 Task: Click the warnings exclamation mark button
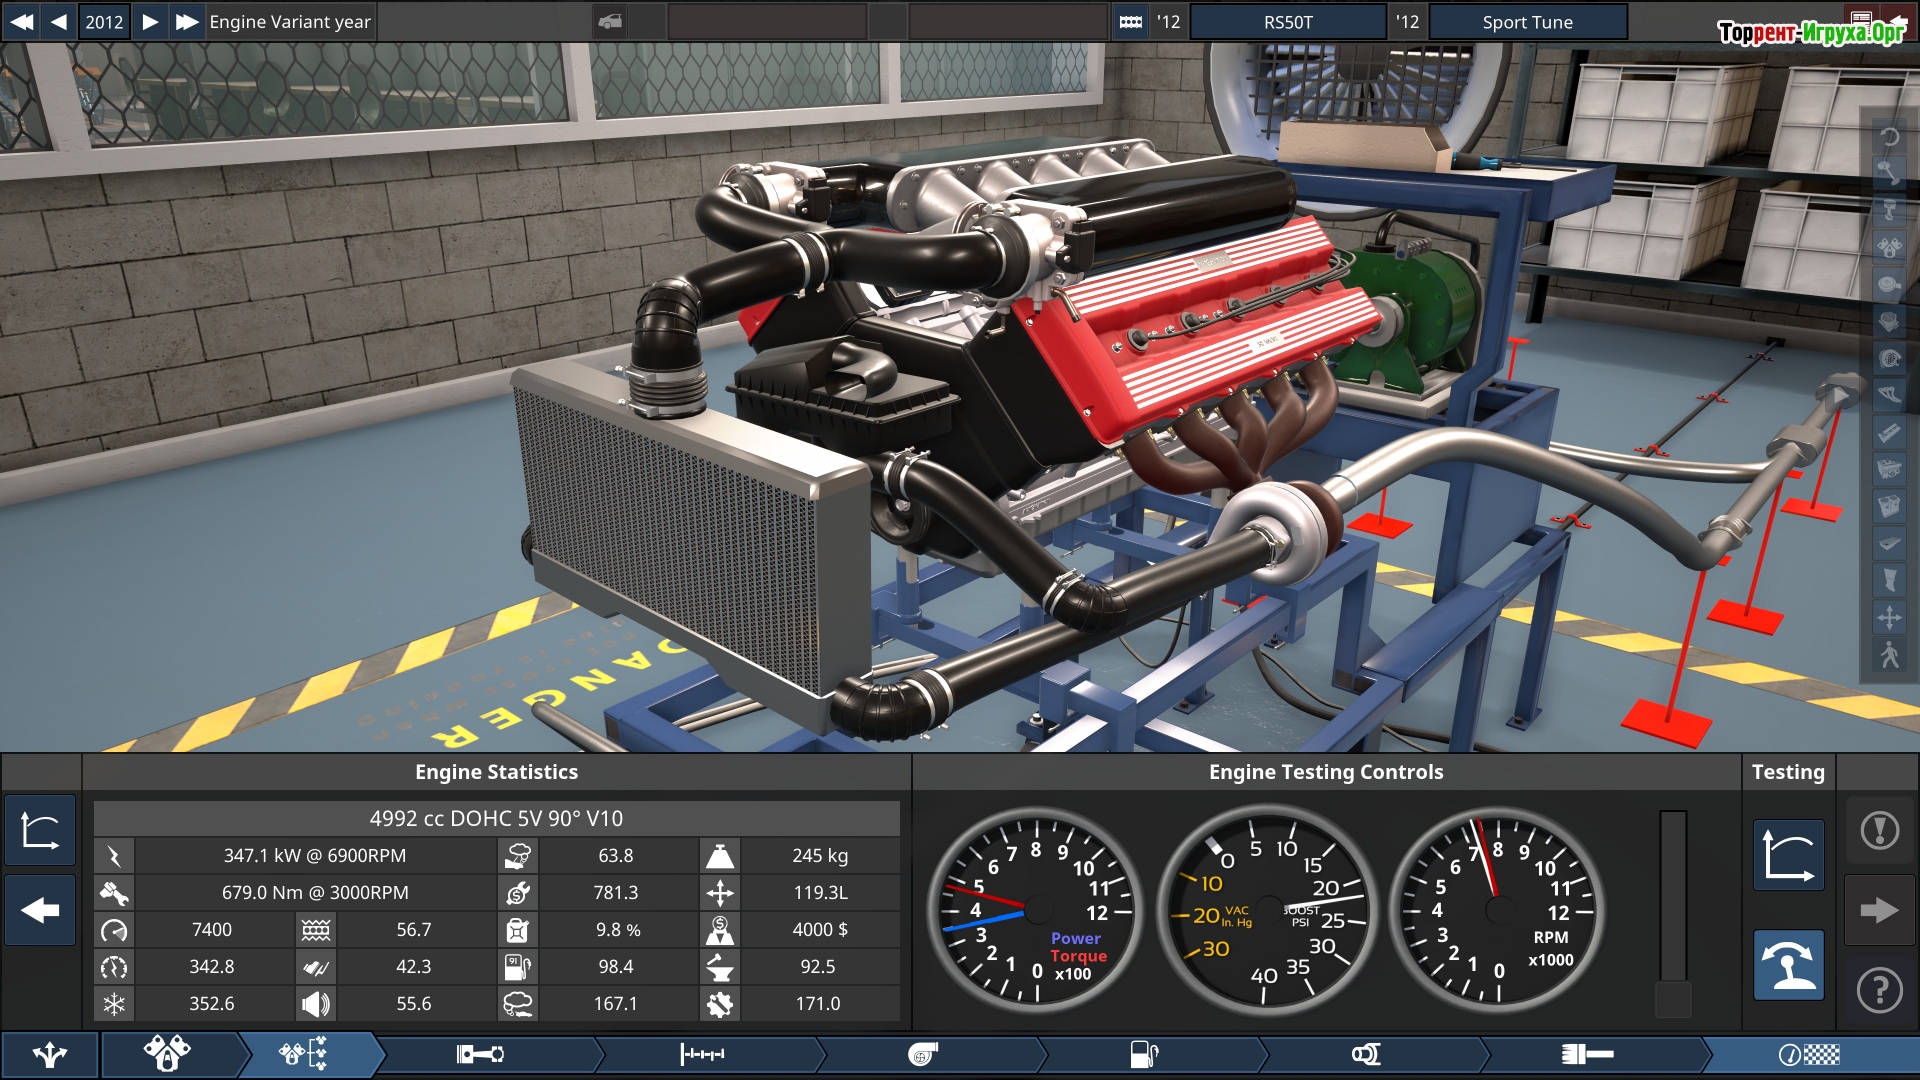1879,830
